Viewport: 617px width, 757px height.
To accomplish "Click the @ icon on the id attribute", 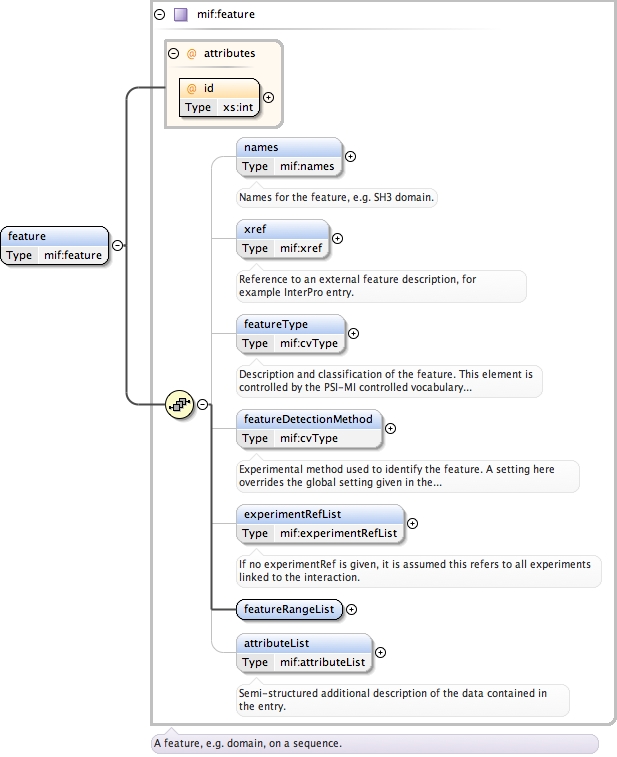I will click(x=191, y=89).
